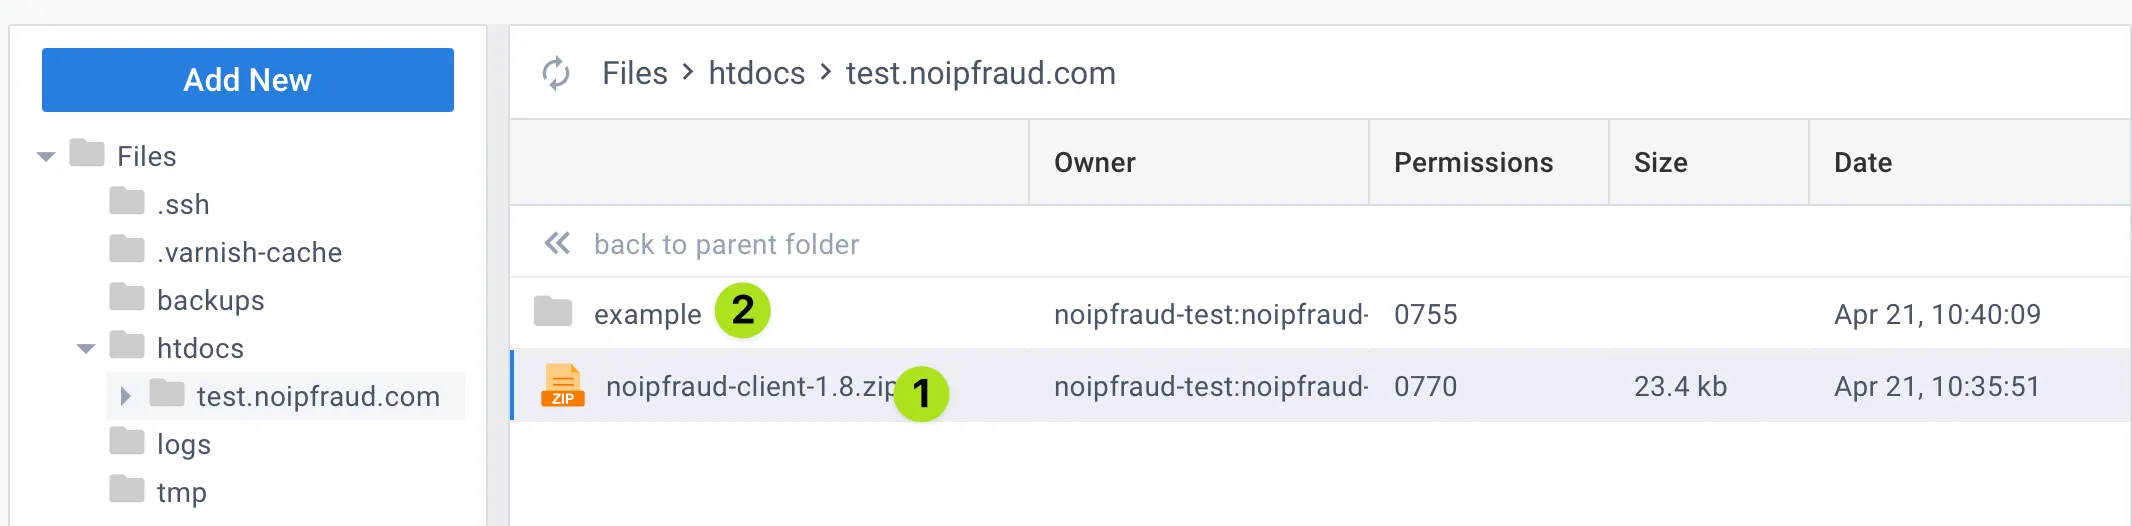Open htdocs in the breadcrumb path
The image size is (2132, 526).
757,73
